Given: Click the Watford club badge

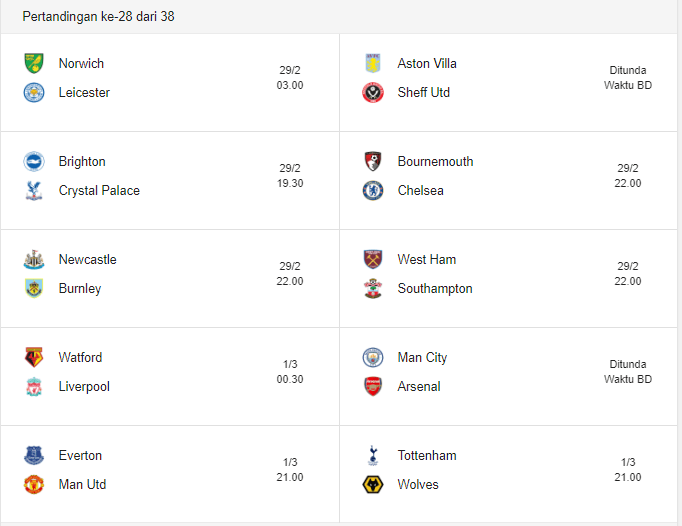Looking at the screenshot, I should tap(35, 357).
